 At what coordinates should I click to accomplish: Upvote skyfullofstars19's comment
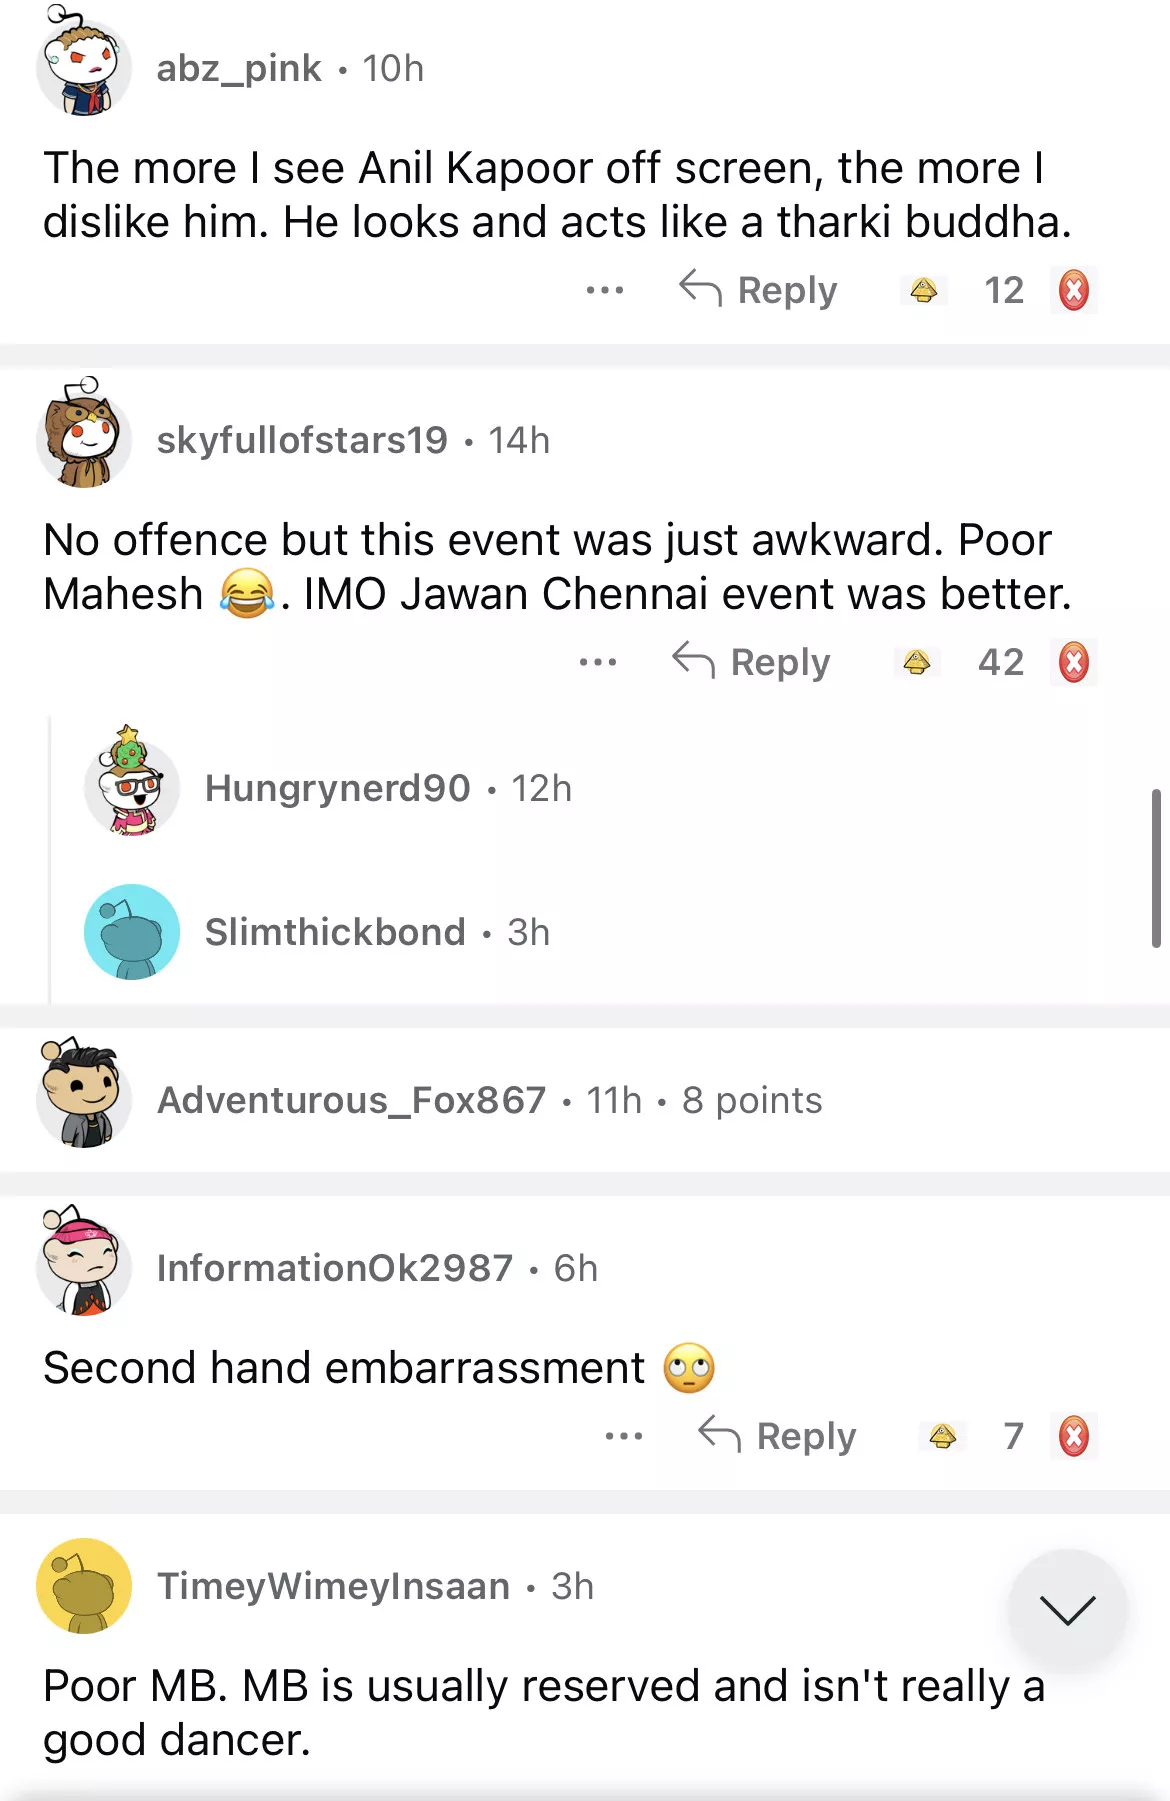[917, 663]
